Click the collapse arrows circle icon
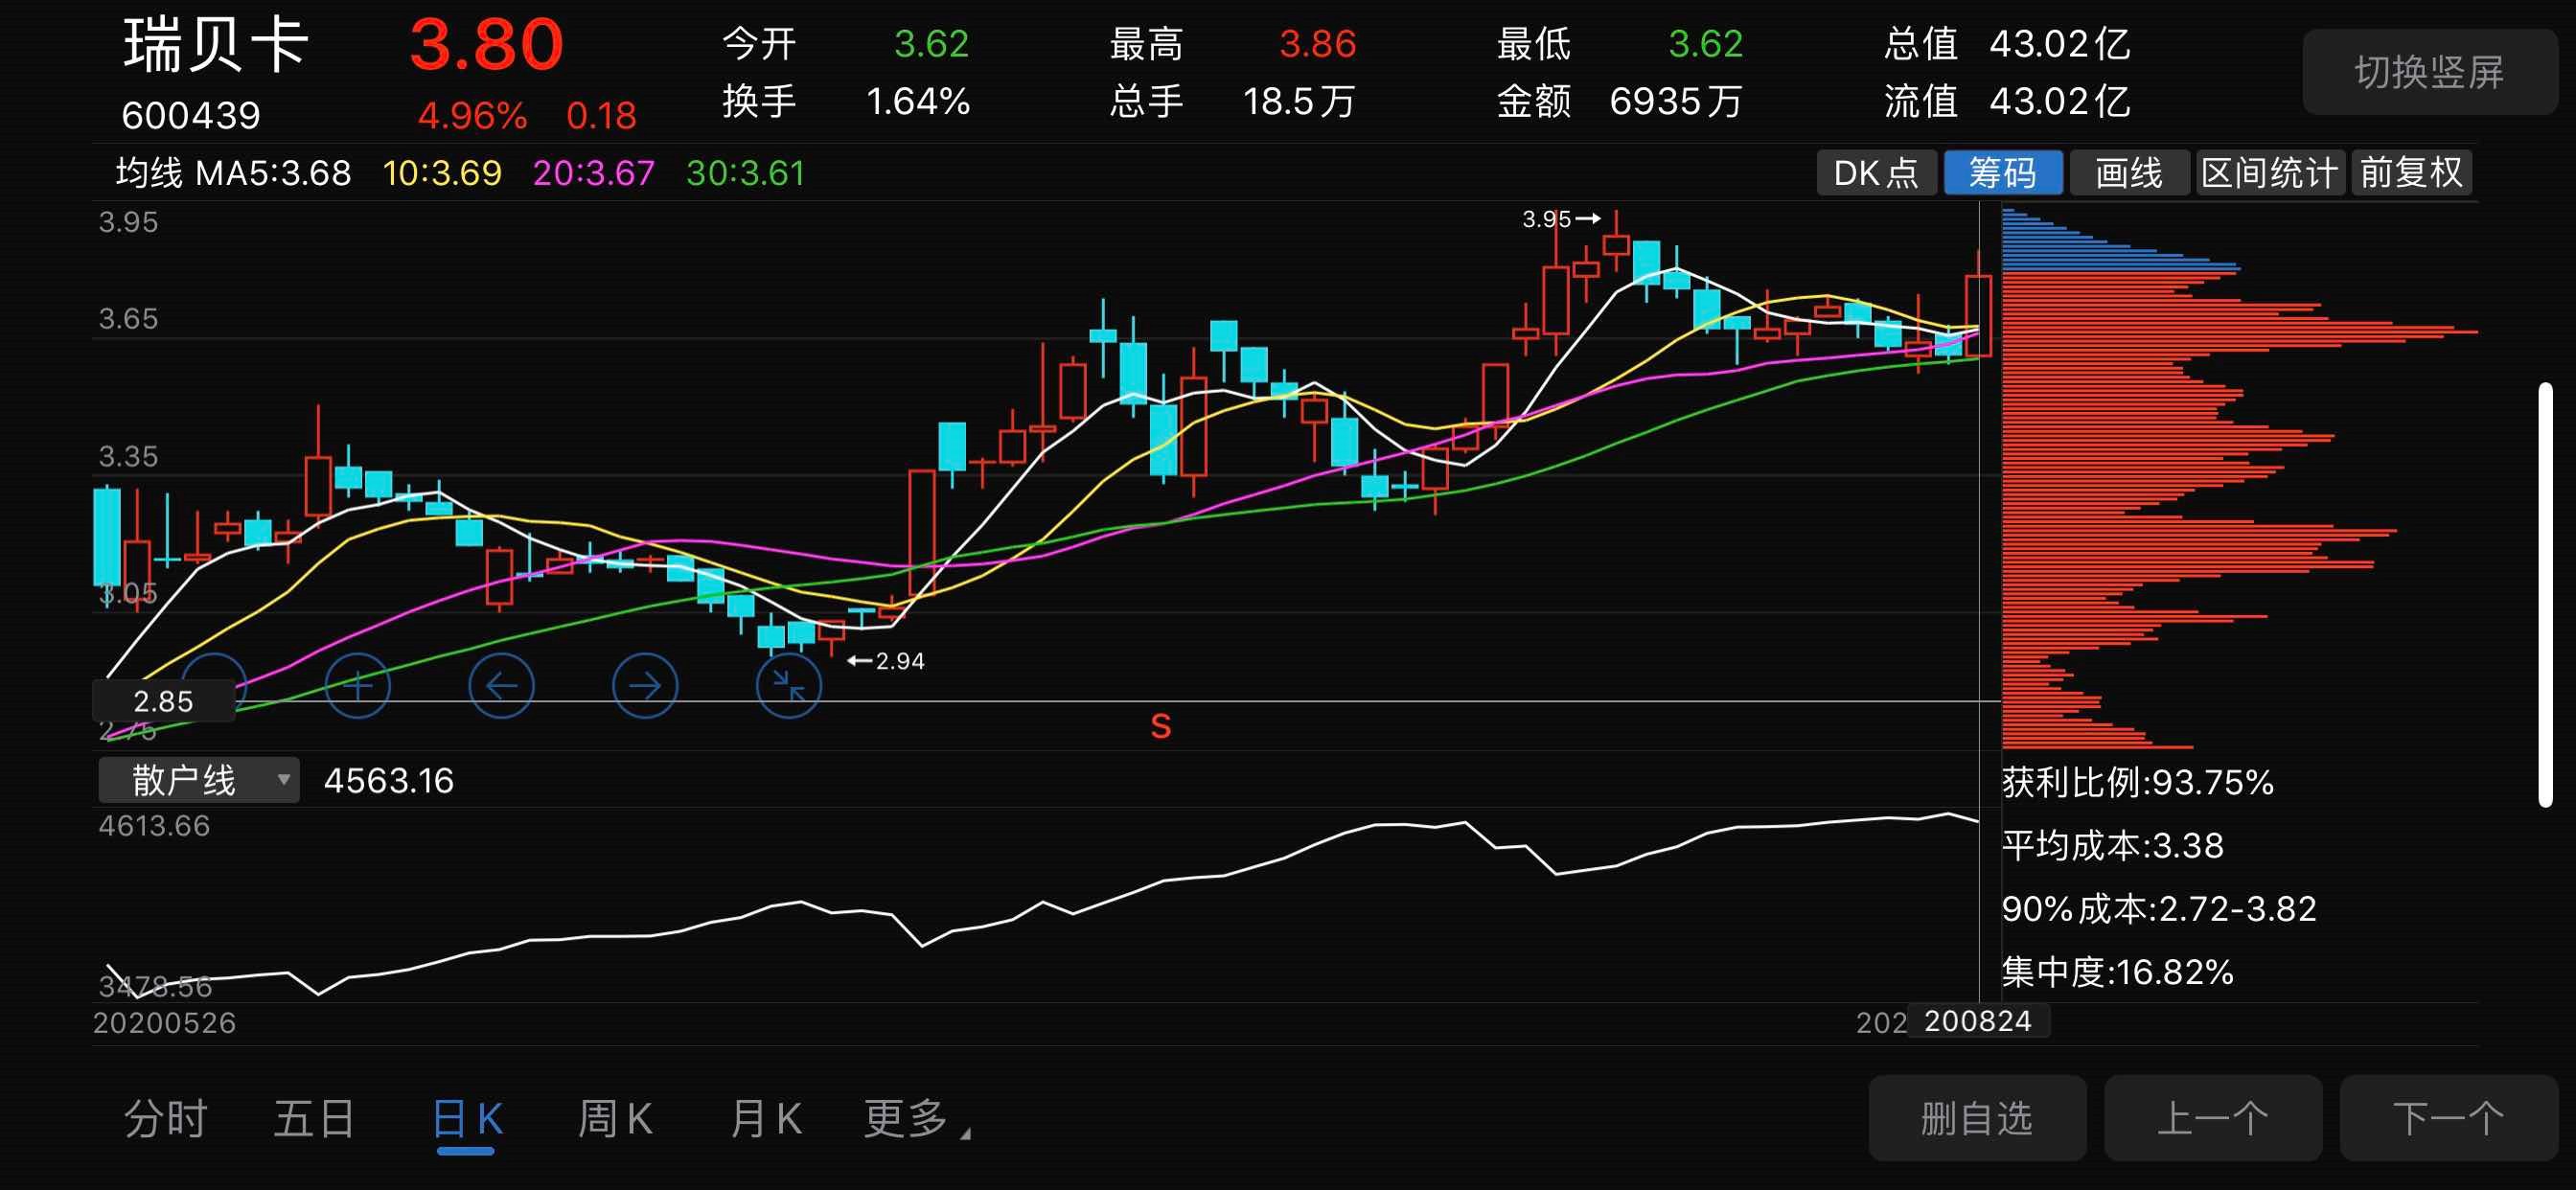The width and height of the screenshot is (2576, 1190). click(789, 685)
